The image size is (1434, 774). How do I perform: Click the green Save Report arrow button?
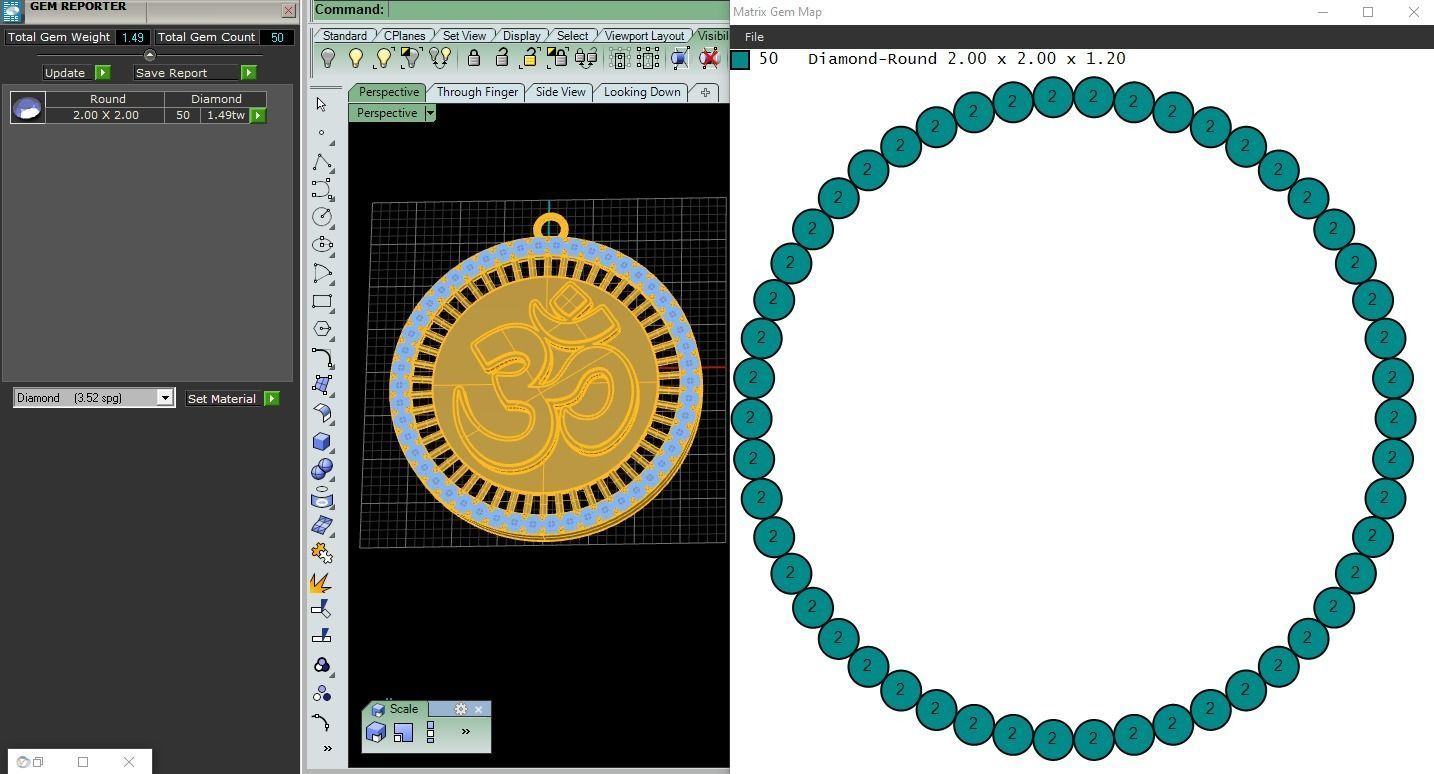pyautogui.click(x=248, y=73)
